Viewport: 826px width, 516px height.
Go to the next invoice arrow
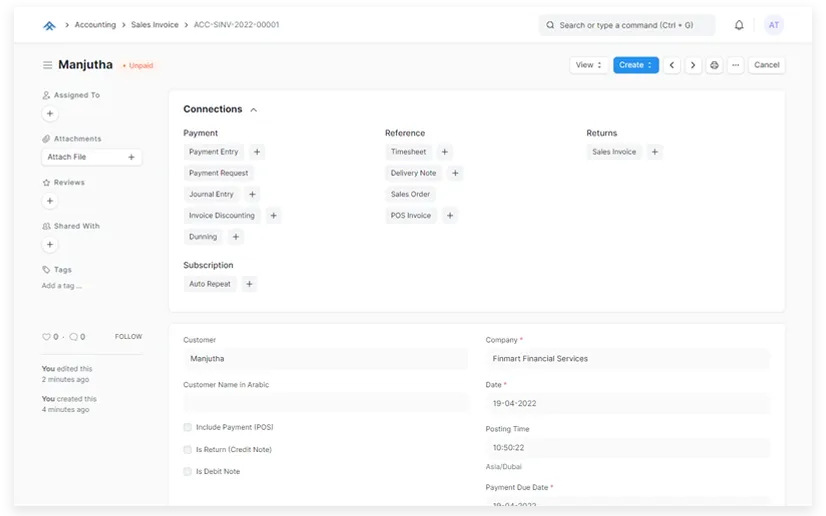693,65
